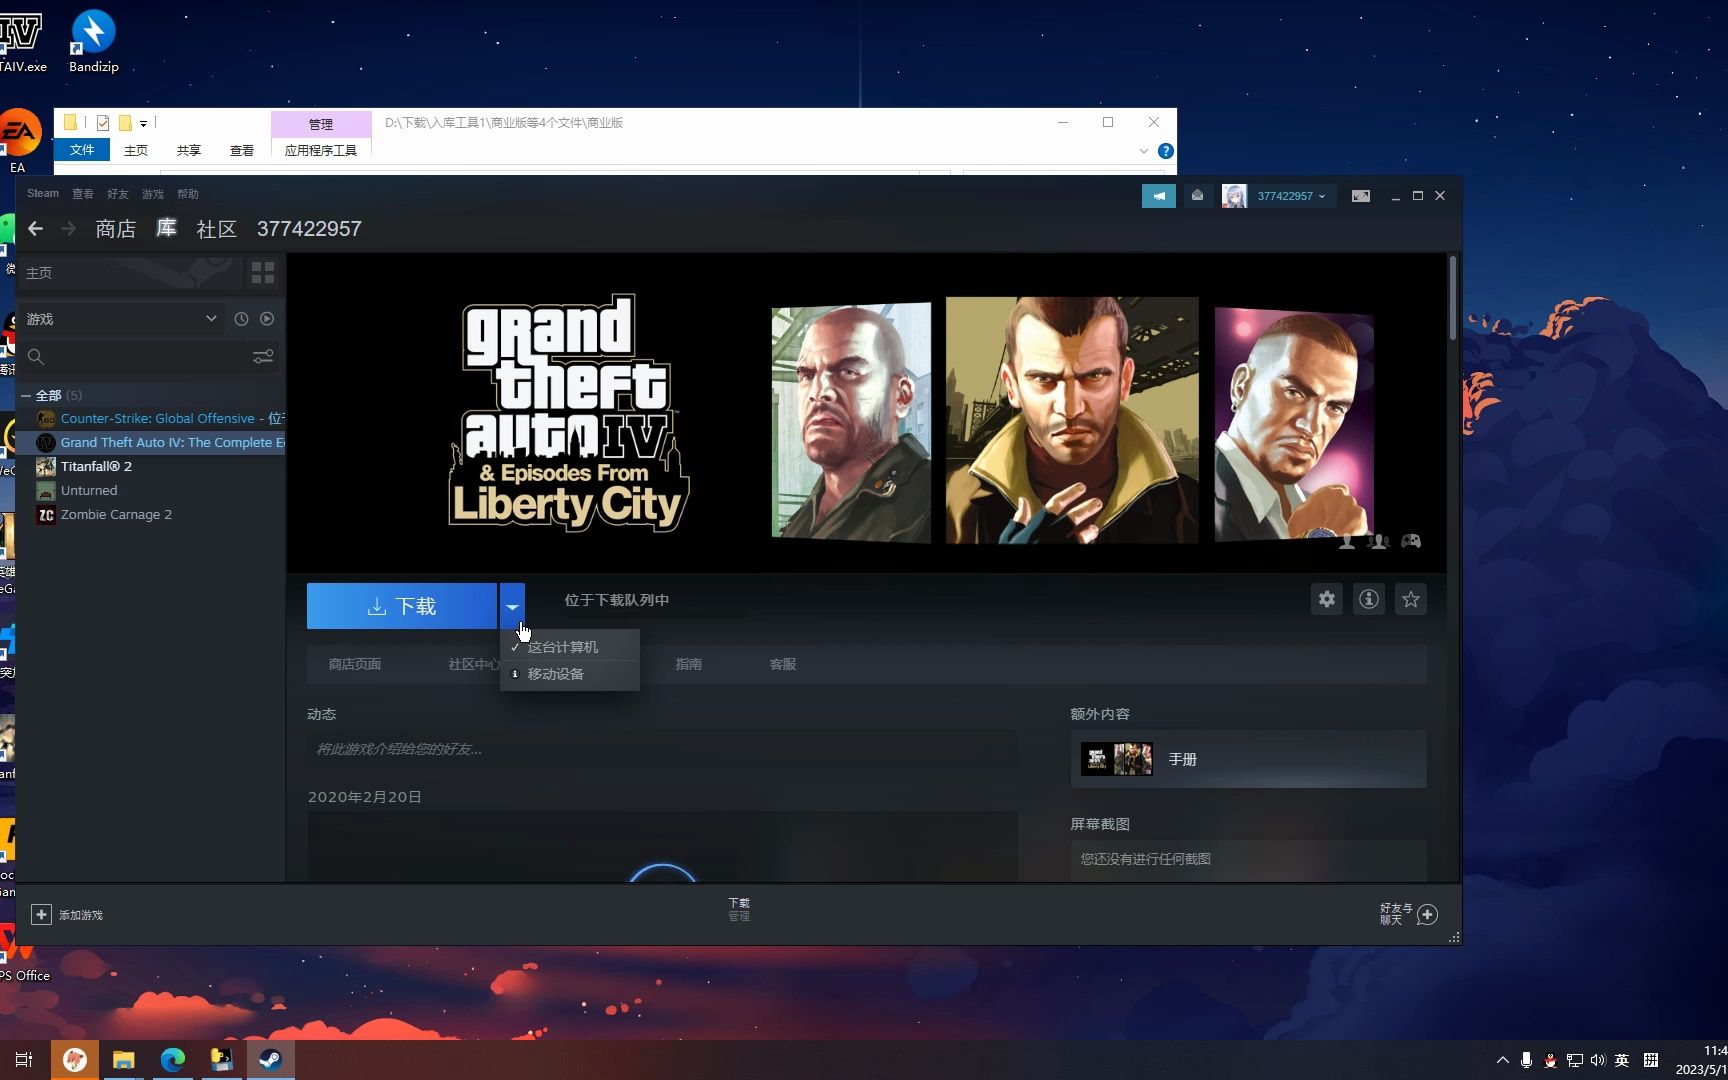Image resolution: width=1728 pixels, height=1080 pixels.
Task: Go to 社区 tab
Action: 217,229
